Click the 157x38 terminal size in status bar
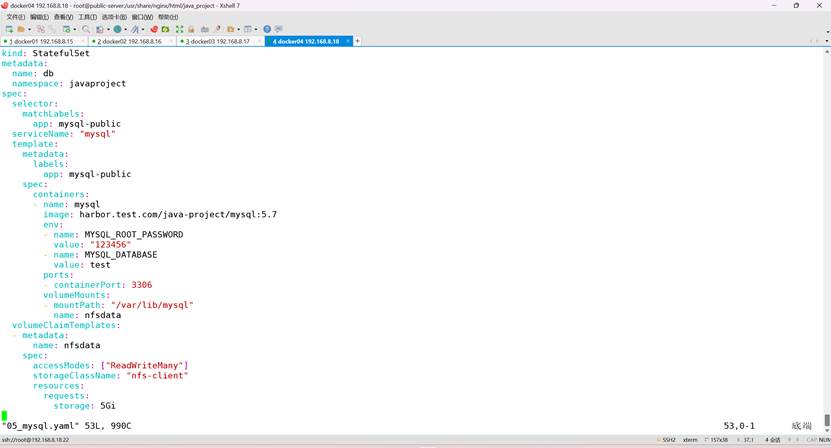Image resolution: width=831 pixels, height=448 pixels. [717, 440]
